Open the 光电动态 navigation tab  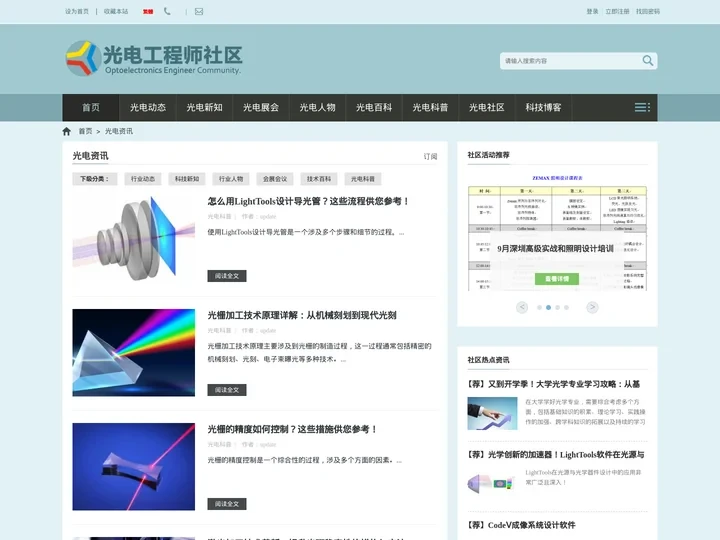148,107
